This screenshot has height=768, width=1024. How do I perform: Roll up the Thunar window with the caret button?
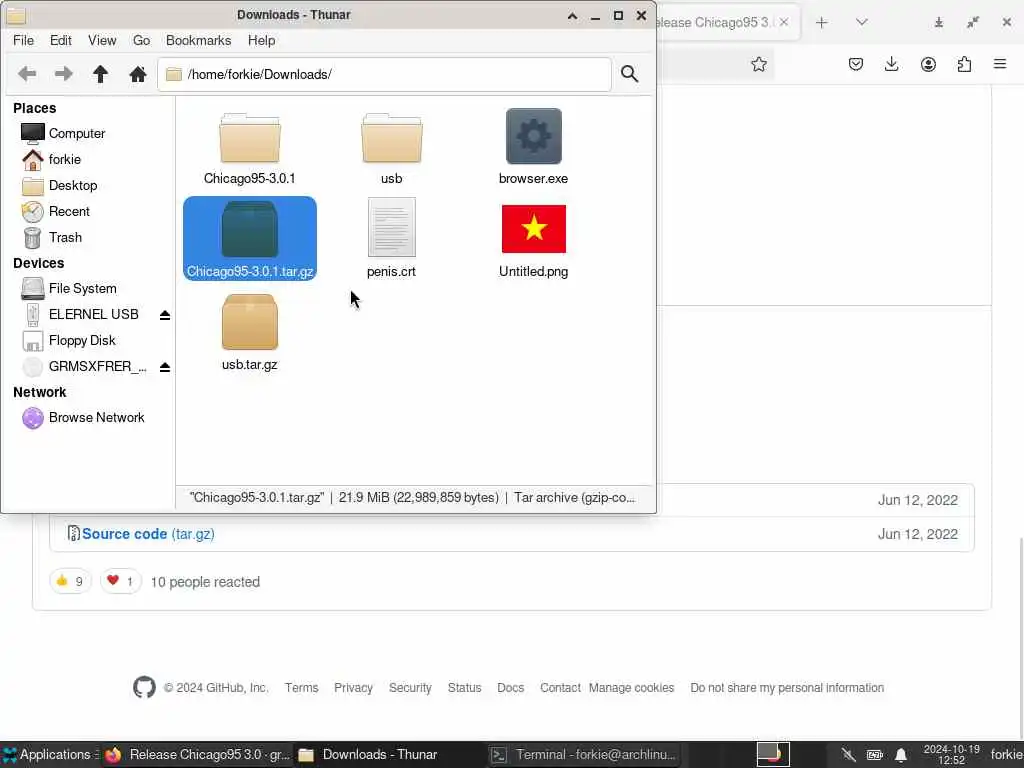click(572, 16)
